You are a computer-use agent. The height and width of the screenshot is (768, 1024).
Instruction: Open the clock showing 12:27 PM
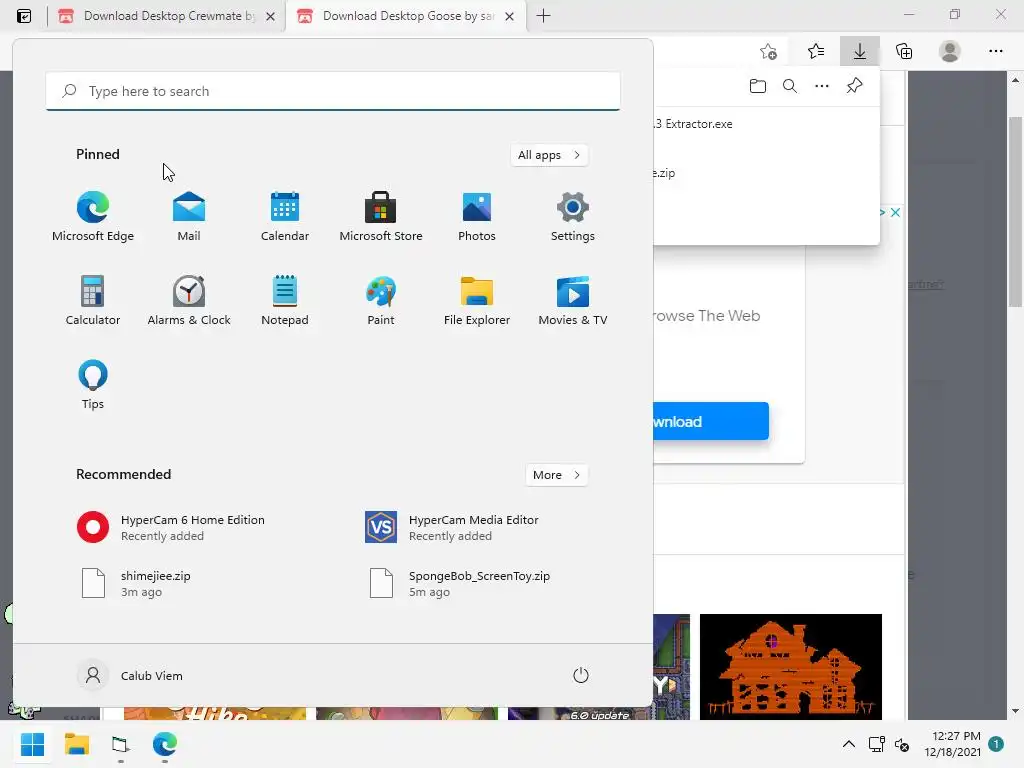[x=952, y=744]
